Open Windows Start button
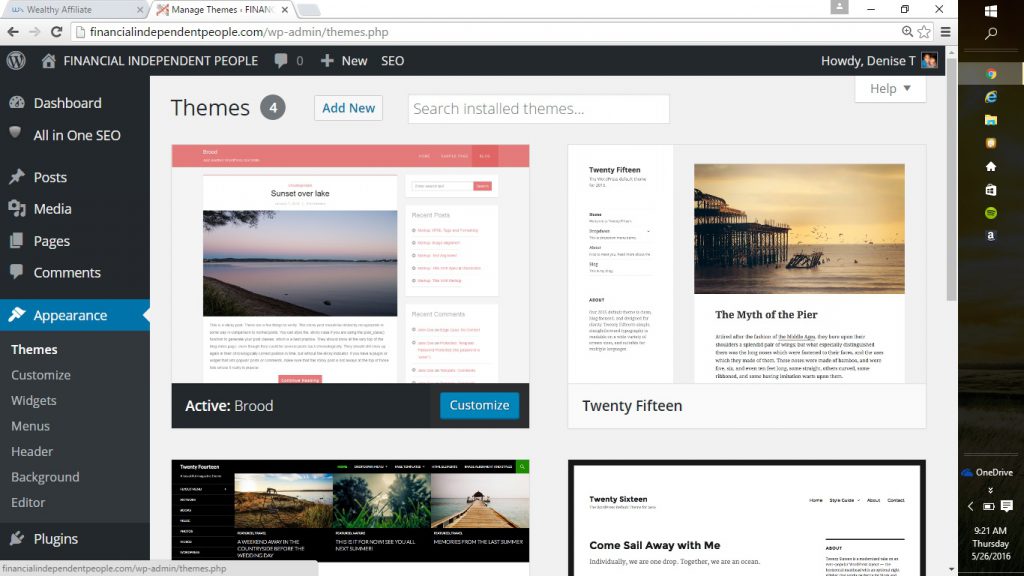Viewport: 1024px width, 576px height. (991, 11)
